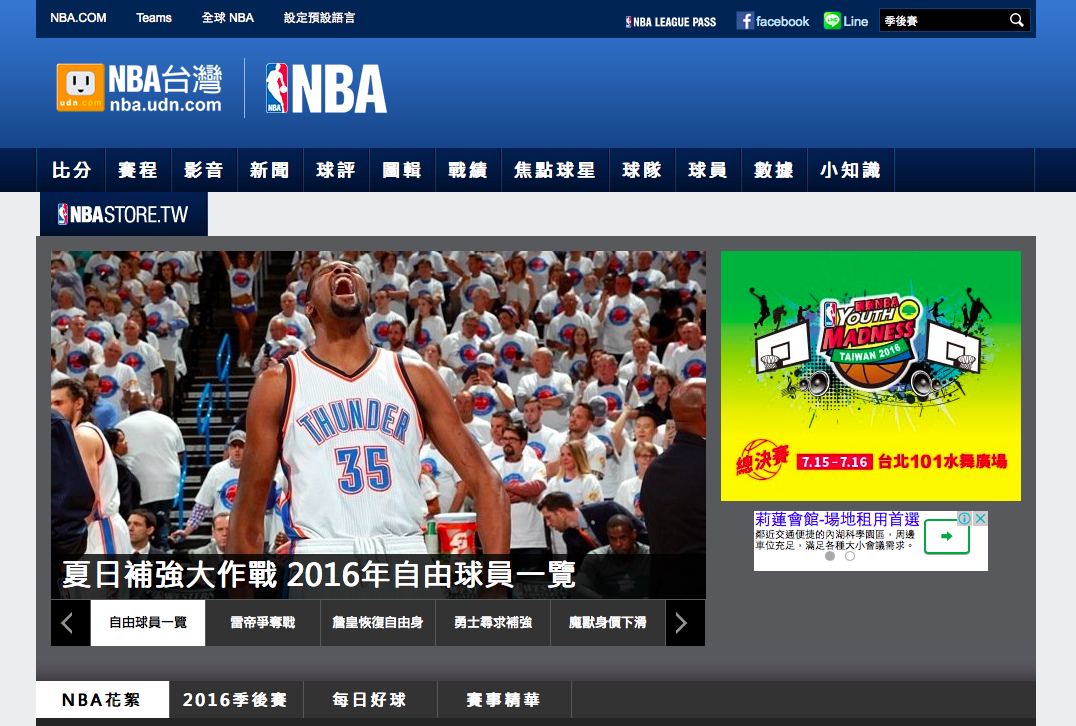Switch to 2016季後賽 tab
Viewport: 1076px width, 726px height.
point(235,700)
